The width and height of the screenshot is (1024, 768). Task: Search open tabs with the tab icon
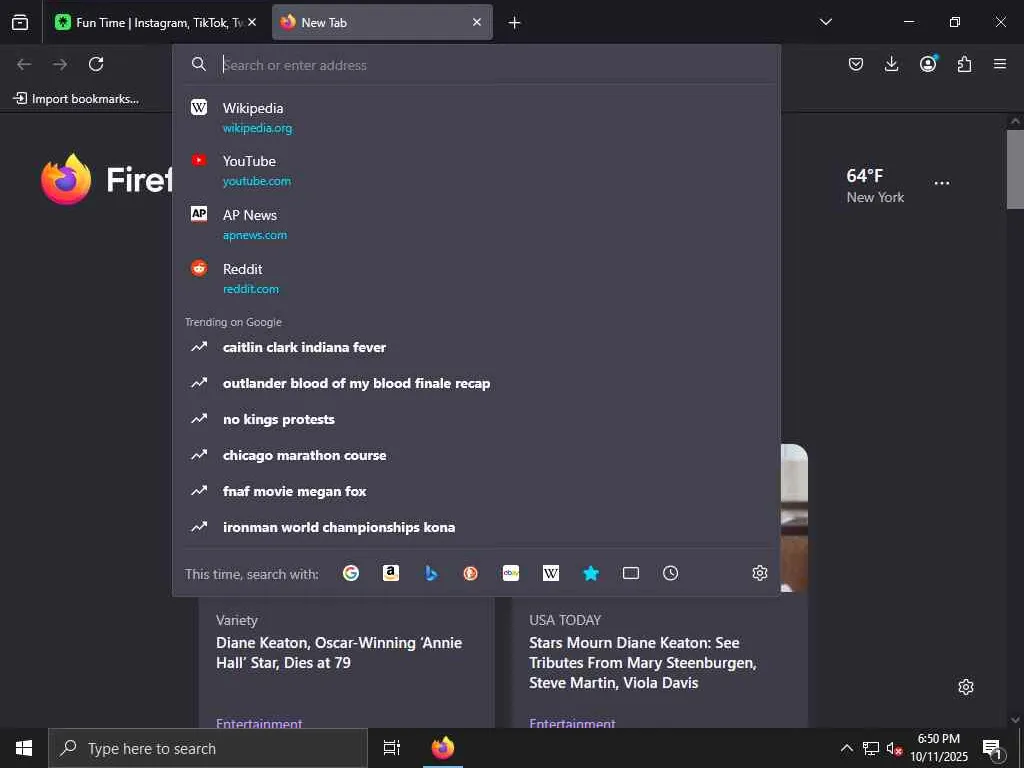point(631,573)
